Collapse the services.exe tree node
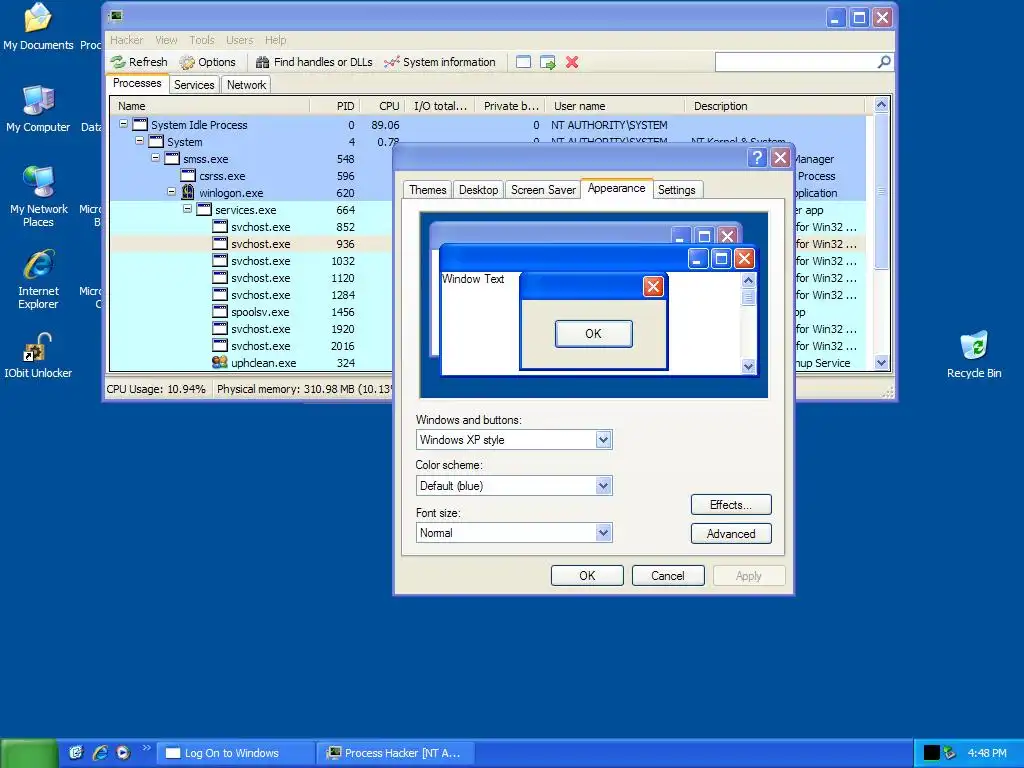 187,209
